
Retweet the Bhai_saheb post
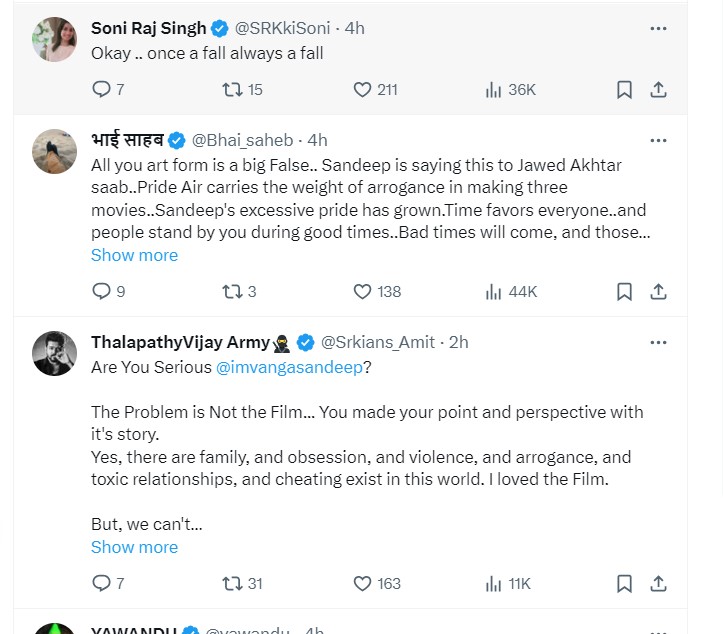click(231, 292)
